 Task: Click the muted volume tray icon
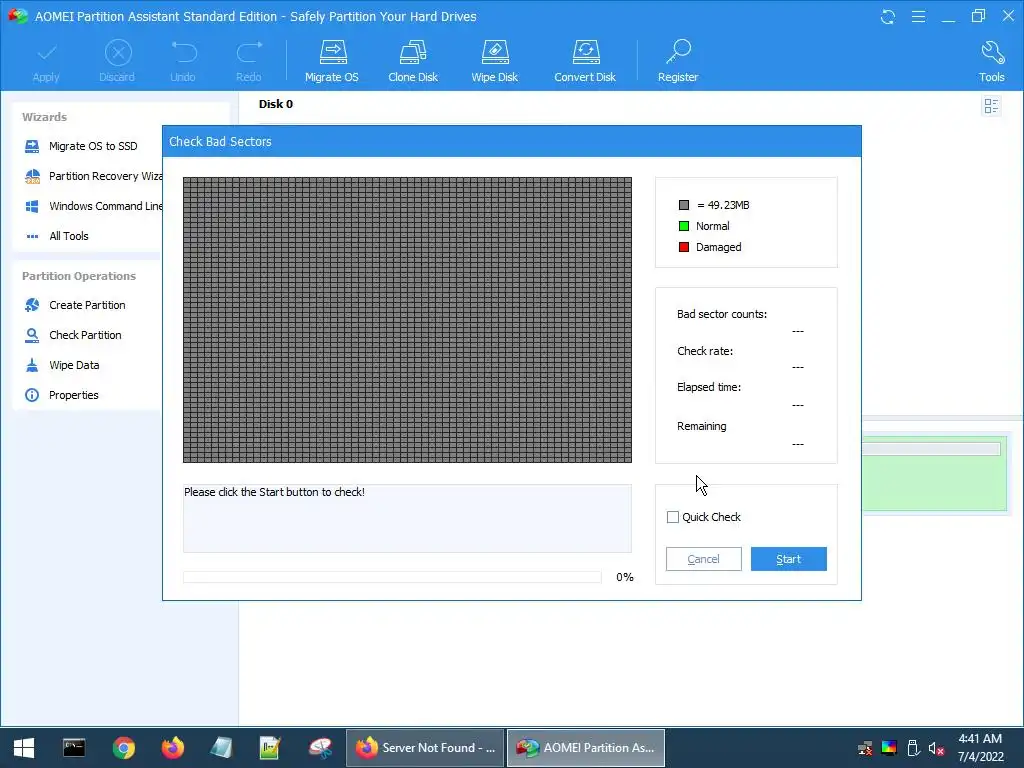[x=936, y=748]
